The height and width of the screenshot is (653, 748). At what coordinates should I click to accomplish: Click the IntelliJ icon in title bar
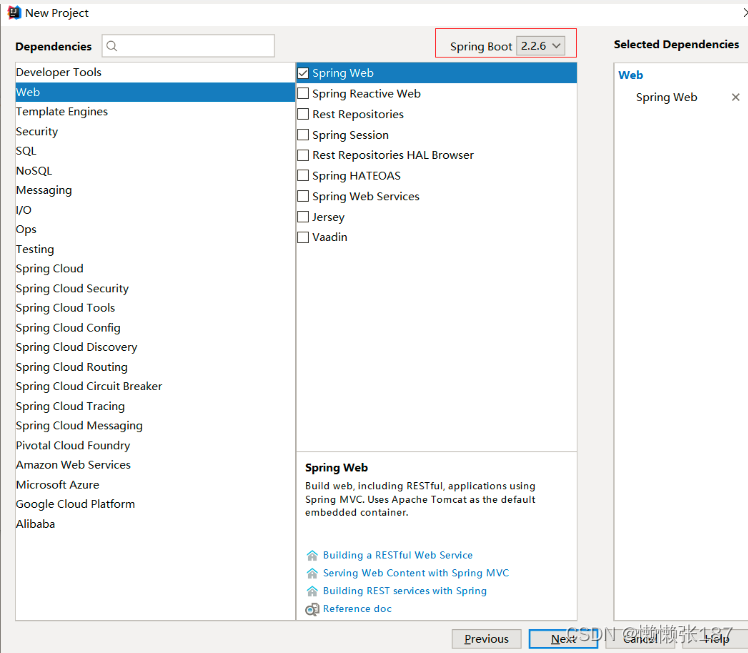click(14, 13)
